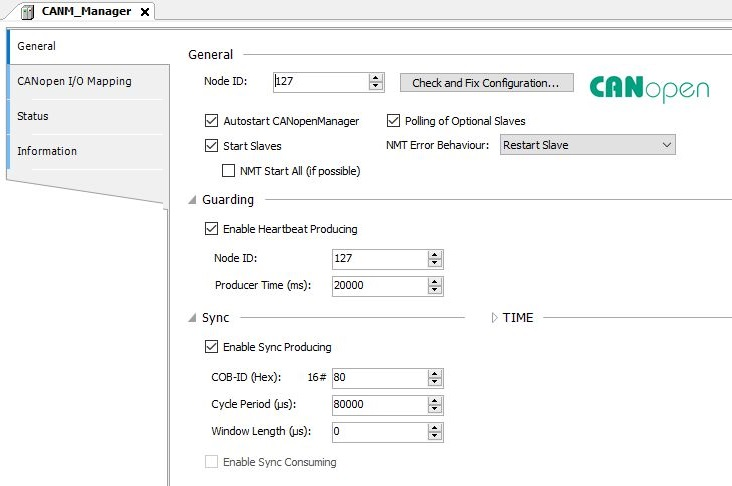Decrement the General Node ID value
The height and width of the screenshot is (486, 732).
click(376, 86)
